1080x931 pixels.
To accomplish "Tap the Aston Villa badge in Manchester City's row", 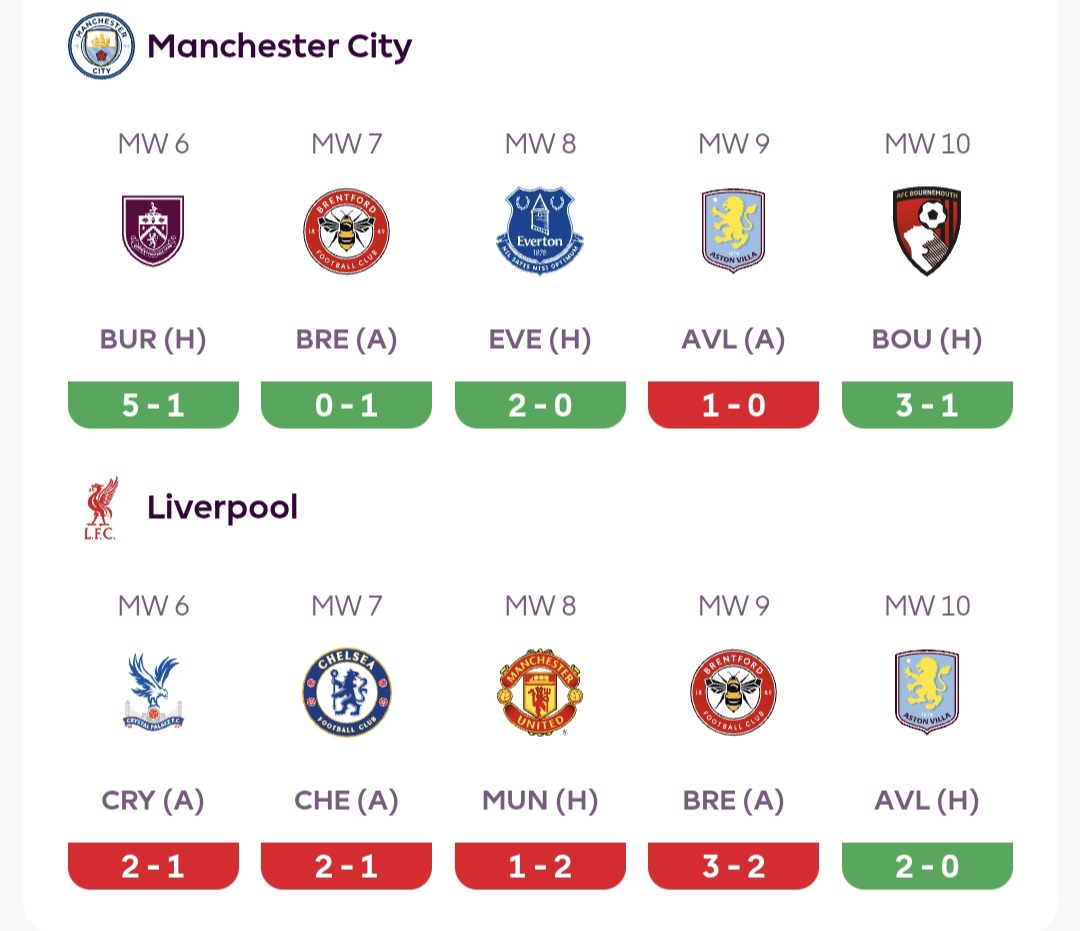I will (x=733, y=231).
